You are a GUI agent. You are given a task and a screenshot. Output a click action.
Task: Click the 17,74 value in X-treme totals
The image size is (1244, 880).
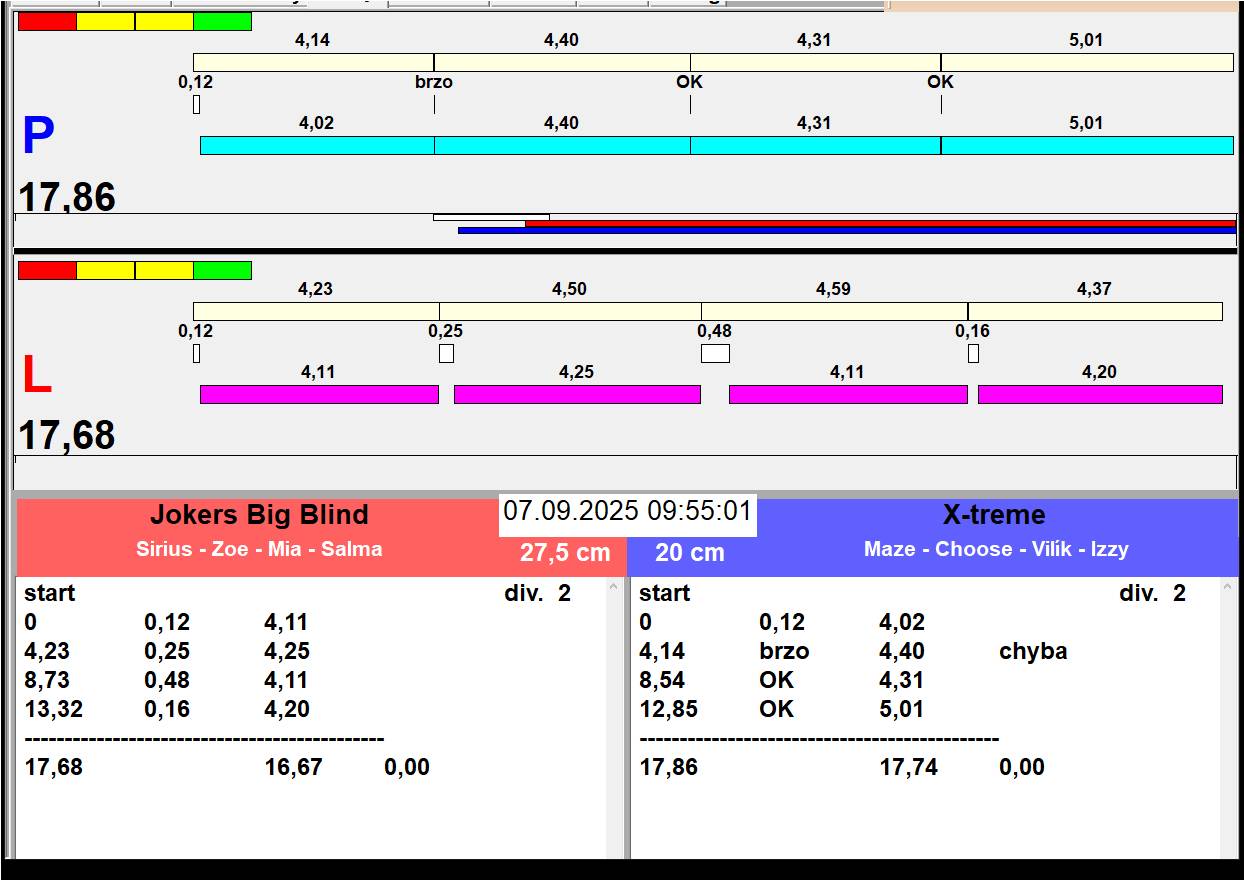coord(909,767)
